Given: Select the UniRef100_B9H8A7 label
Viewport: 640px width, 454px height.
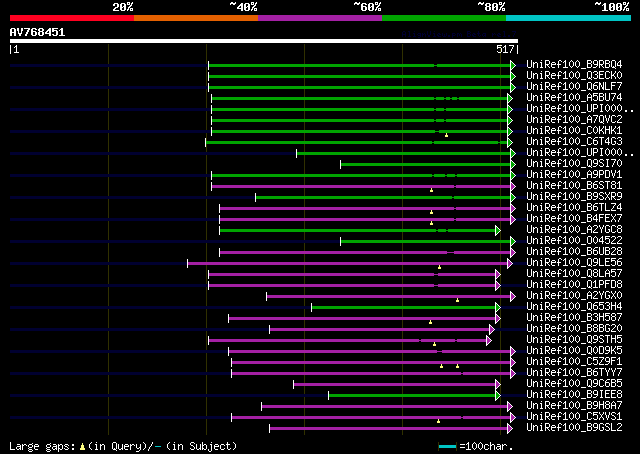Looking at the screenshot, I should (574, 406).
